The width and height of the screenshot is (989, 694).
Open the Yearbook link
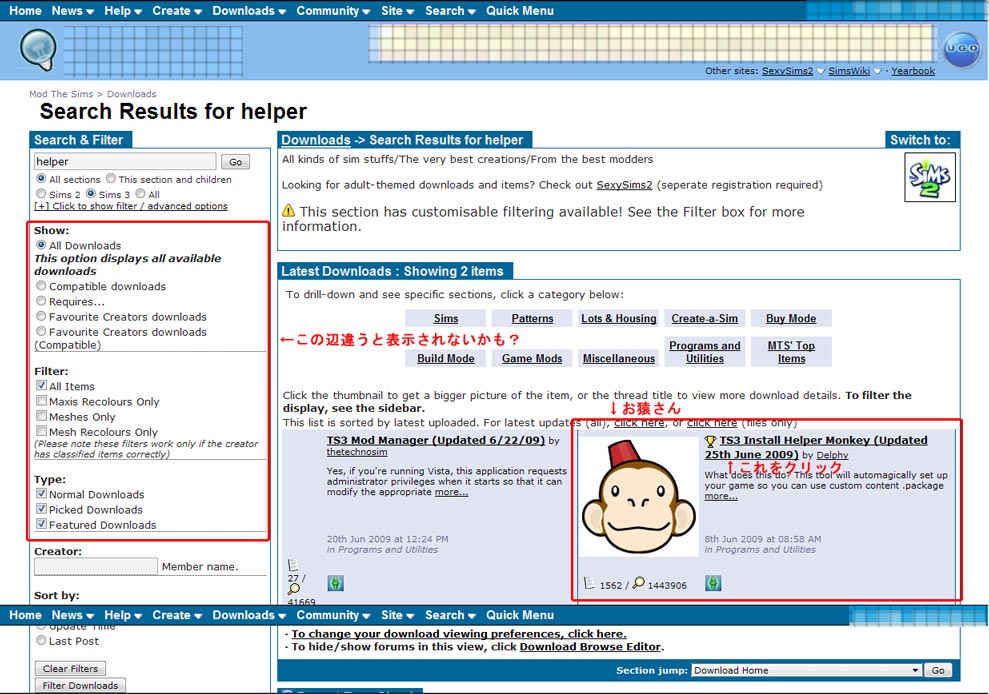click(913, 71)
